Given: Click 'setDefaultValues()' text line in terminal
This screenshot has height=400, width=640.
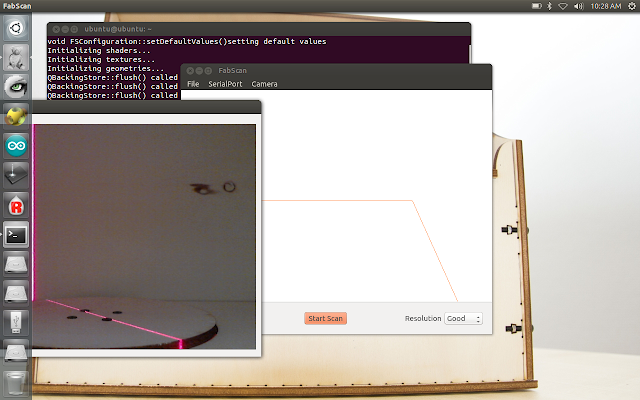Looking at the screenshot, I should point(187,42).
